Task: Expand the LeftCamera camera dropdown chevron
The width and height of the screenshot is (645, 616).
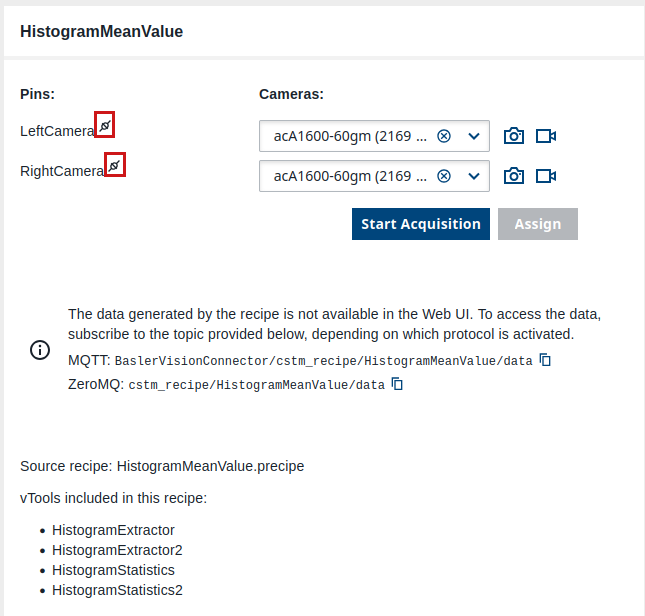Action: (474, 136)
